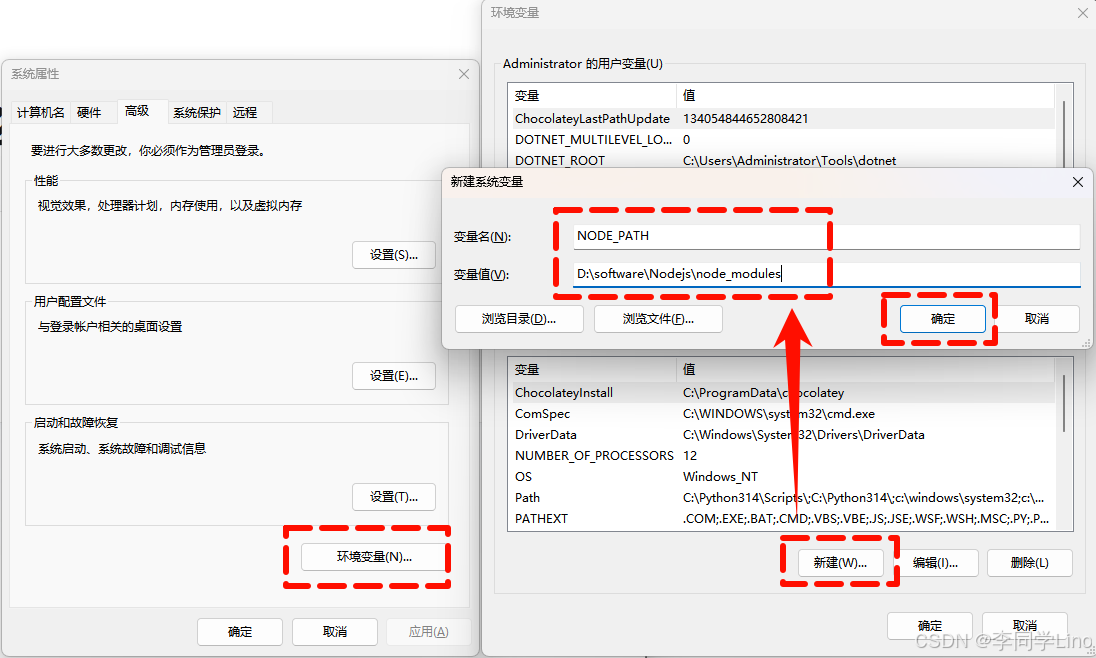This screenshot has width=1096, height=658.
Task: Confirm with 确定 in 环境变量 window
Action: [930, 626]
